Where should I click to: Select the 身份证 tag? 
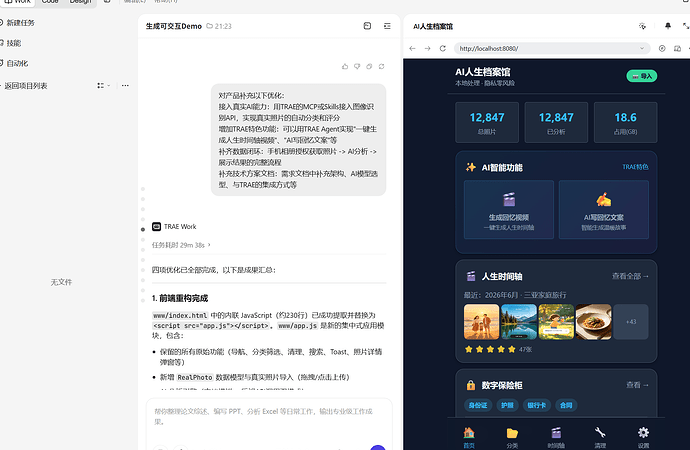pos(478,405)
